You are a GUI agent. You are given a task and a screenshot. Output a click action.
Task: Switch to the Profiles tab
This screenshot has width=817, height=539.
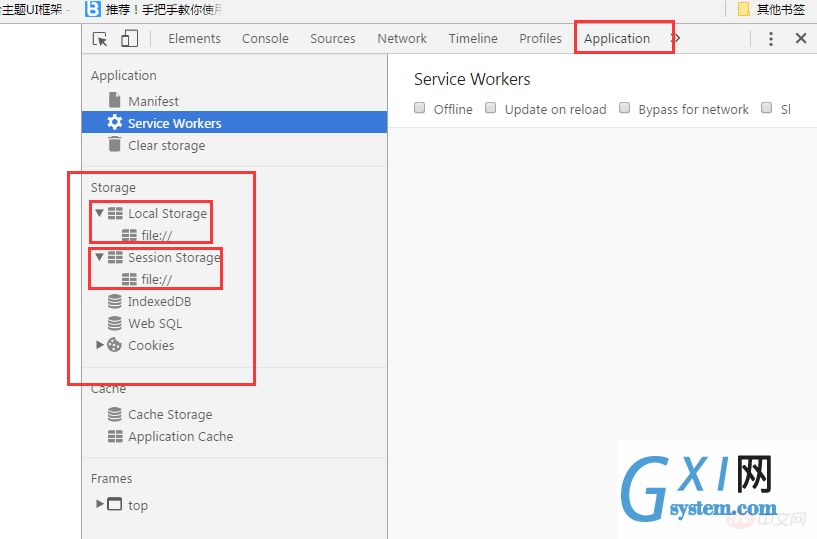click(x=540, y=39)
